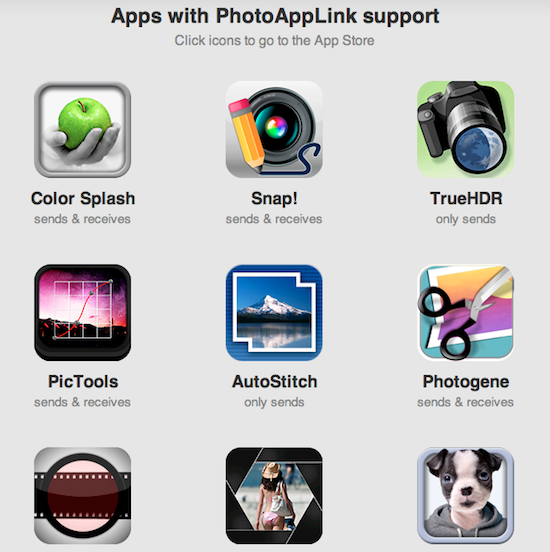
Task: Click the Photogene app name
Action: click(x=466, y=382)
